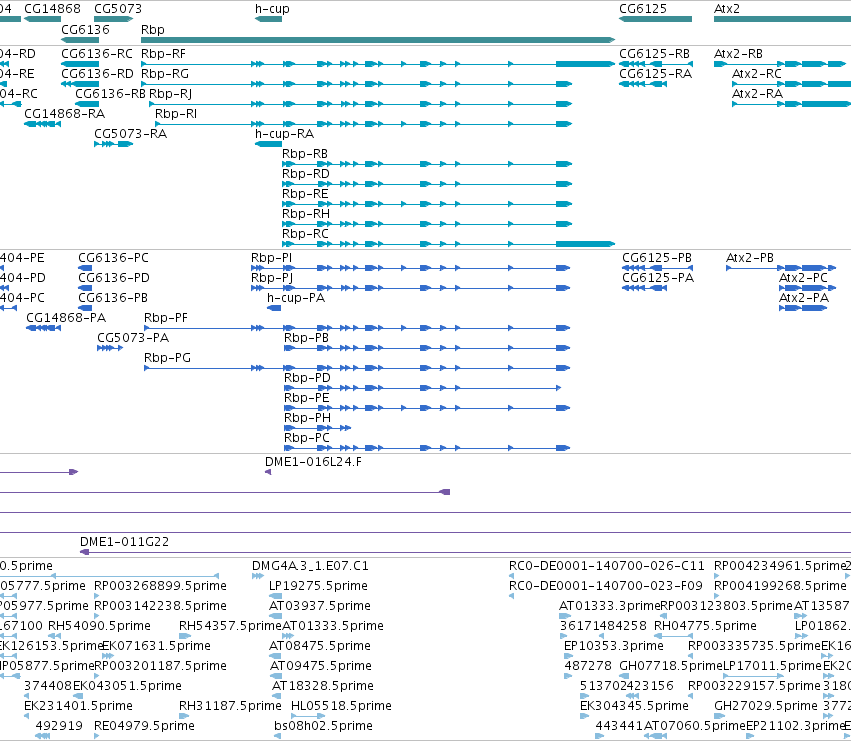Click protein Rbp-PI label

pos(271,258)
